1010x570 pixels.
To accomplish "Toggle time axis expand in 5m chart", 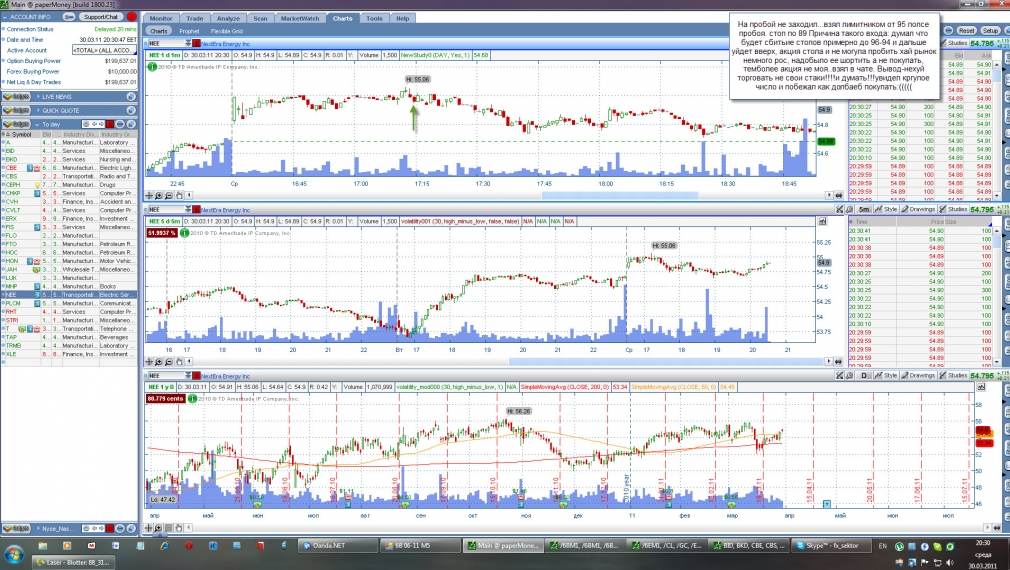I will click(839, 362).
